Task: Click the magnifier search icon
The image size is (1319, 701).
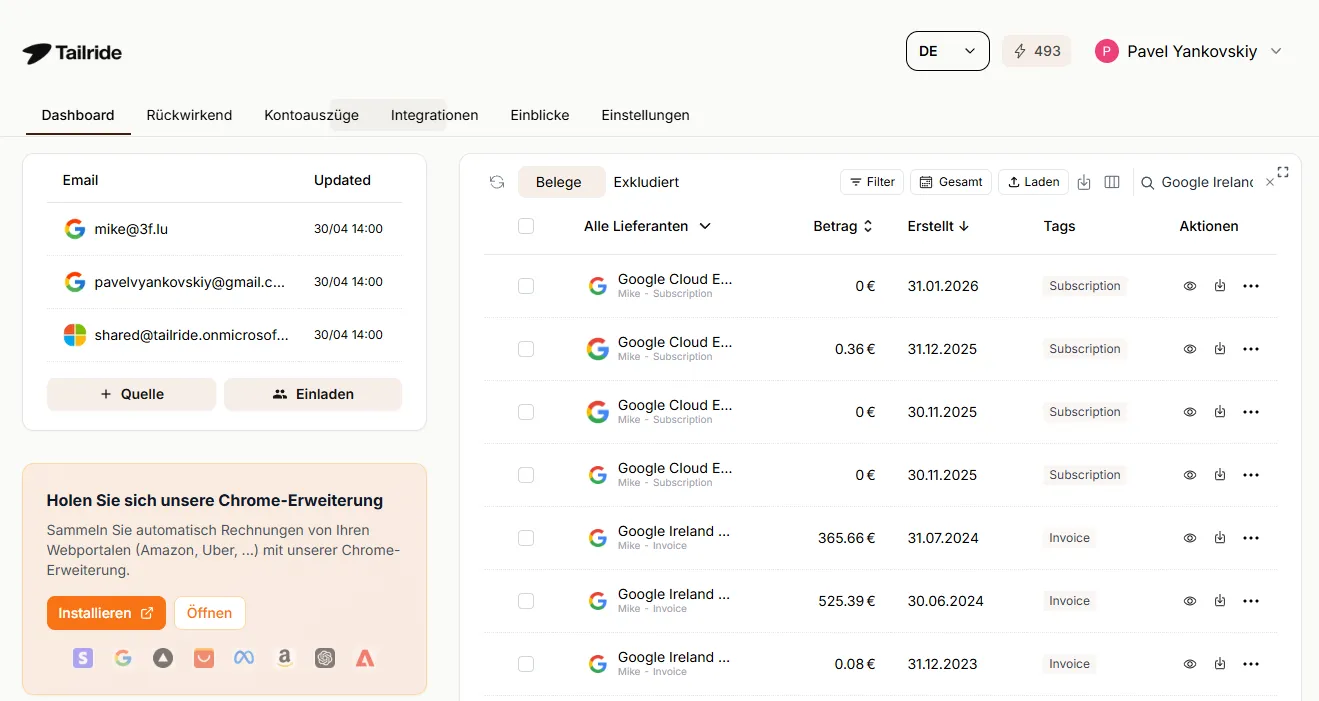Action: (1148, 183)
